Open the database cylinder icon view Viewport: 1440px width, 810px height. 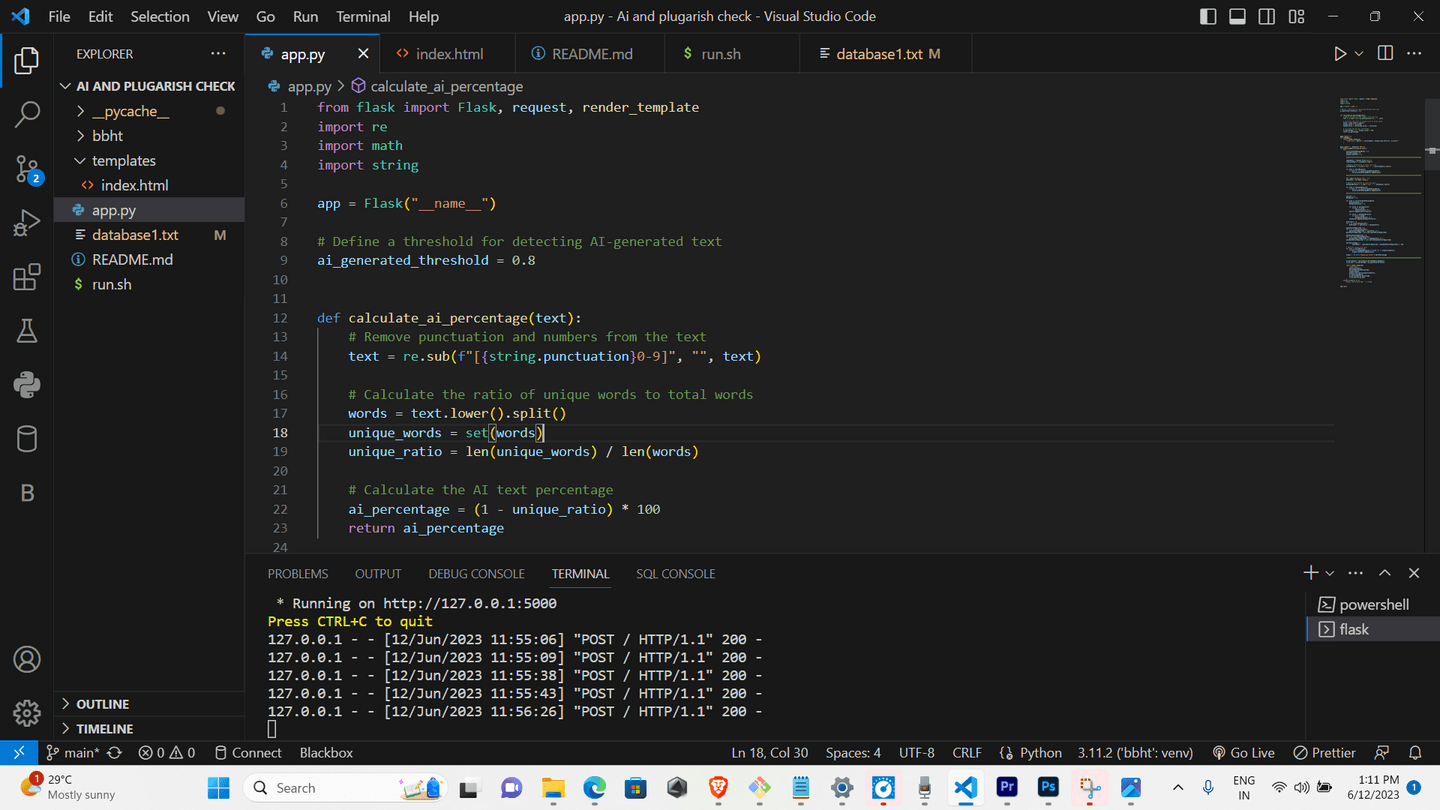click(x=27, y=439)
